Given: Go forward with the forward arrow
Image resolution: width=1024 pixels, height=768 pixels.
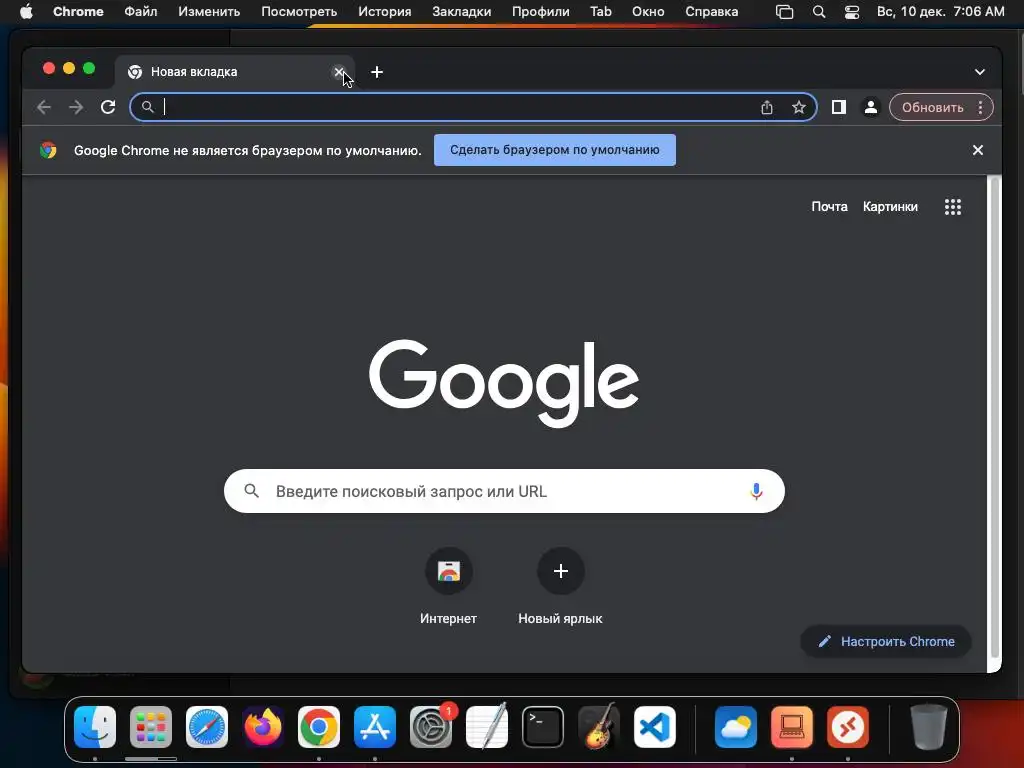Looking at the screenshot, I should click(76, 107).
